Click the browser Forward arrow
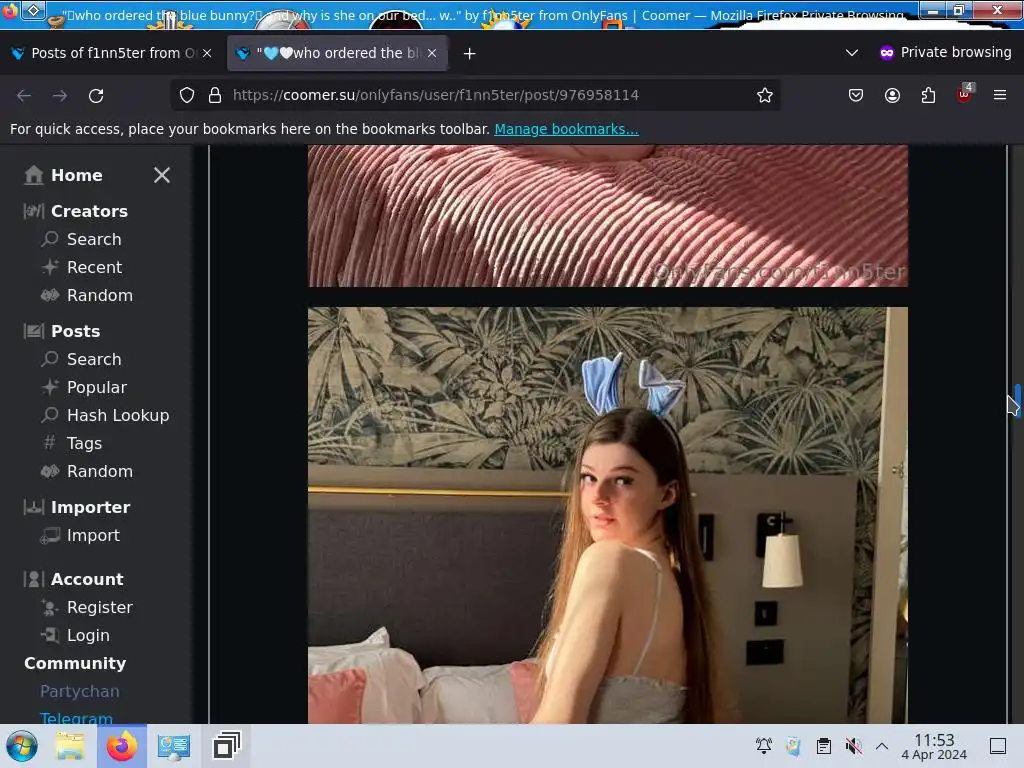Screen dimensions: 1024x768 60,95
